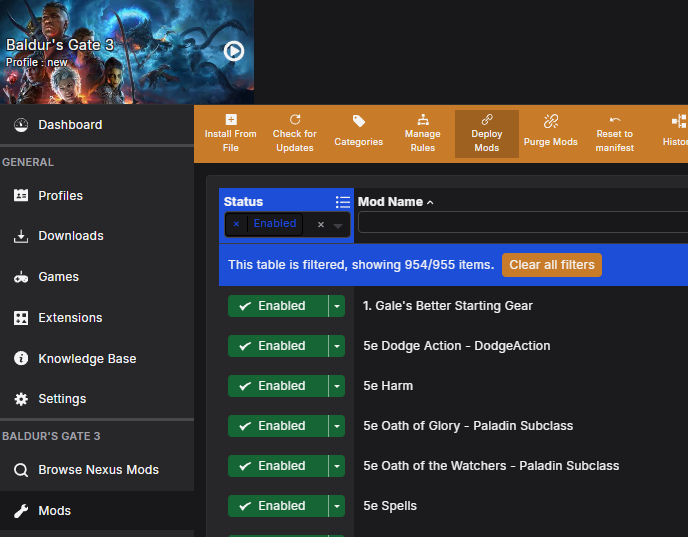Disable 1. Gale's Better Starting Gear mod
The height and width of the screenshot is (537, 688).
click(x=277, y=306)
